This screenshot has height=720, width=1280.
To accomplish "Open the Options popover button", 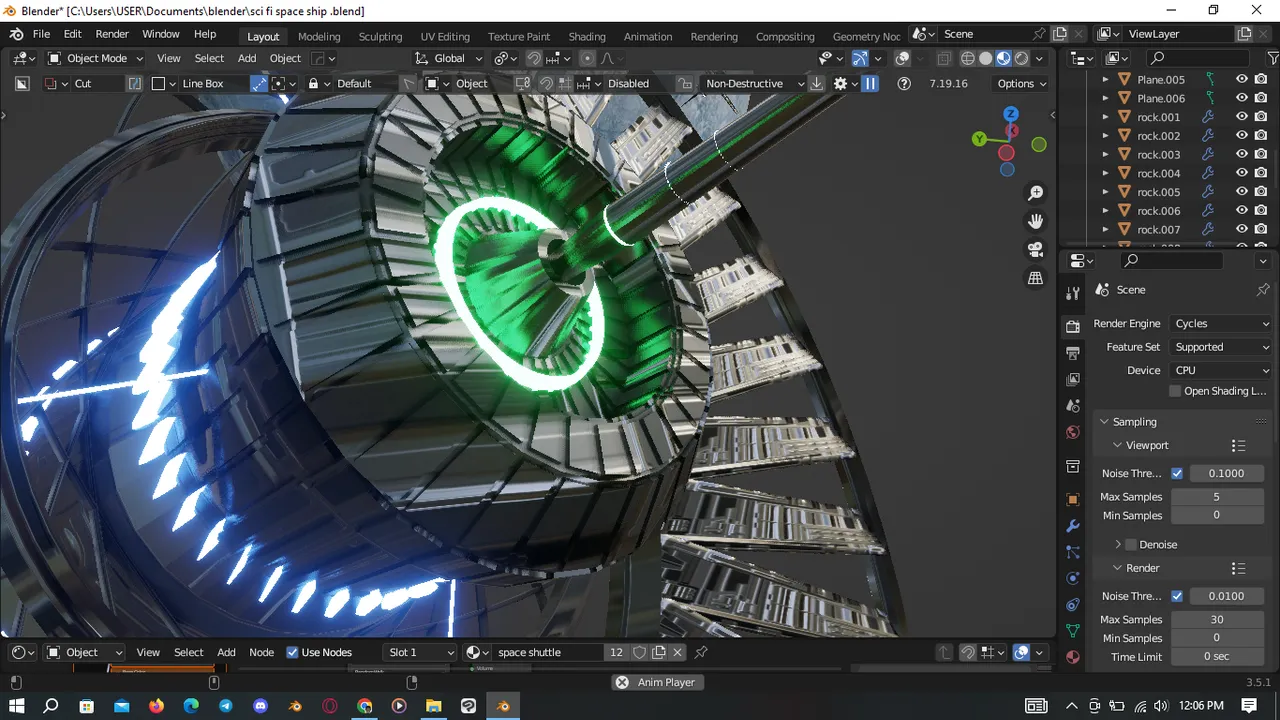I will click(1022, 83).
